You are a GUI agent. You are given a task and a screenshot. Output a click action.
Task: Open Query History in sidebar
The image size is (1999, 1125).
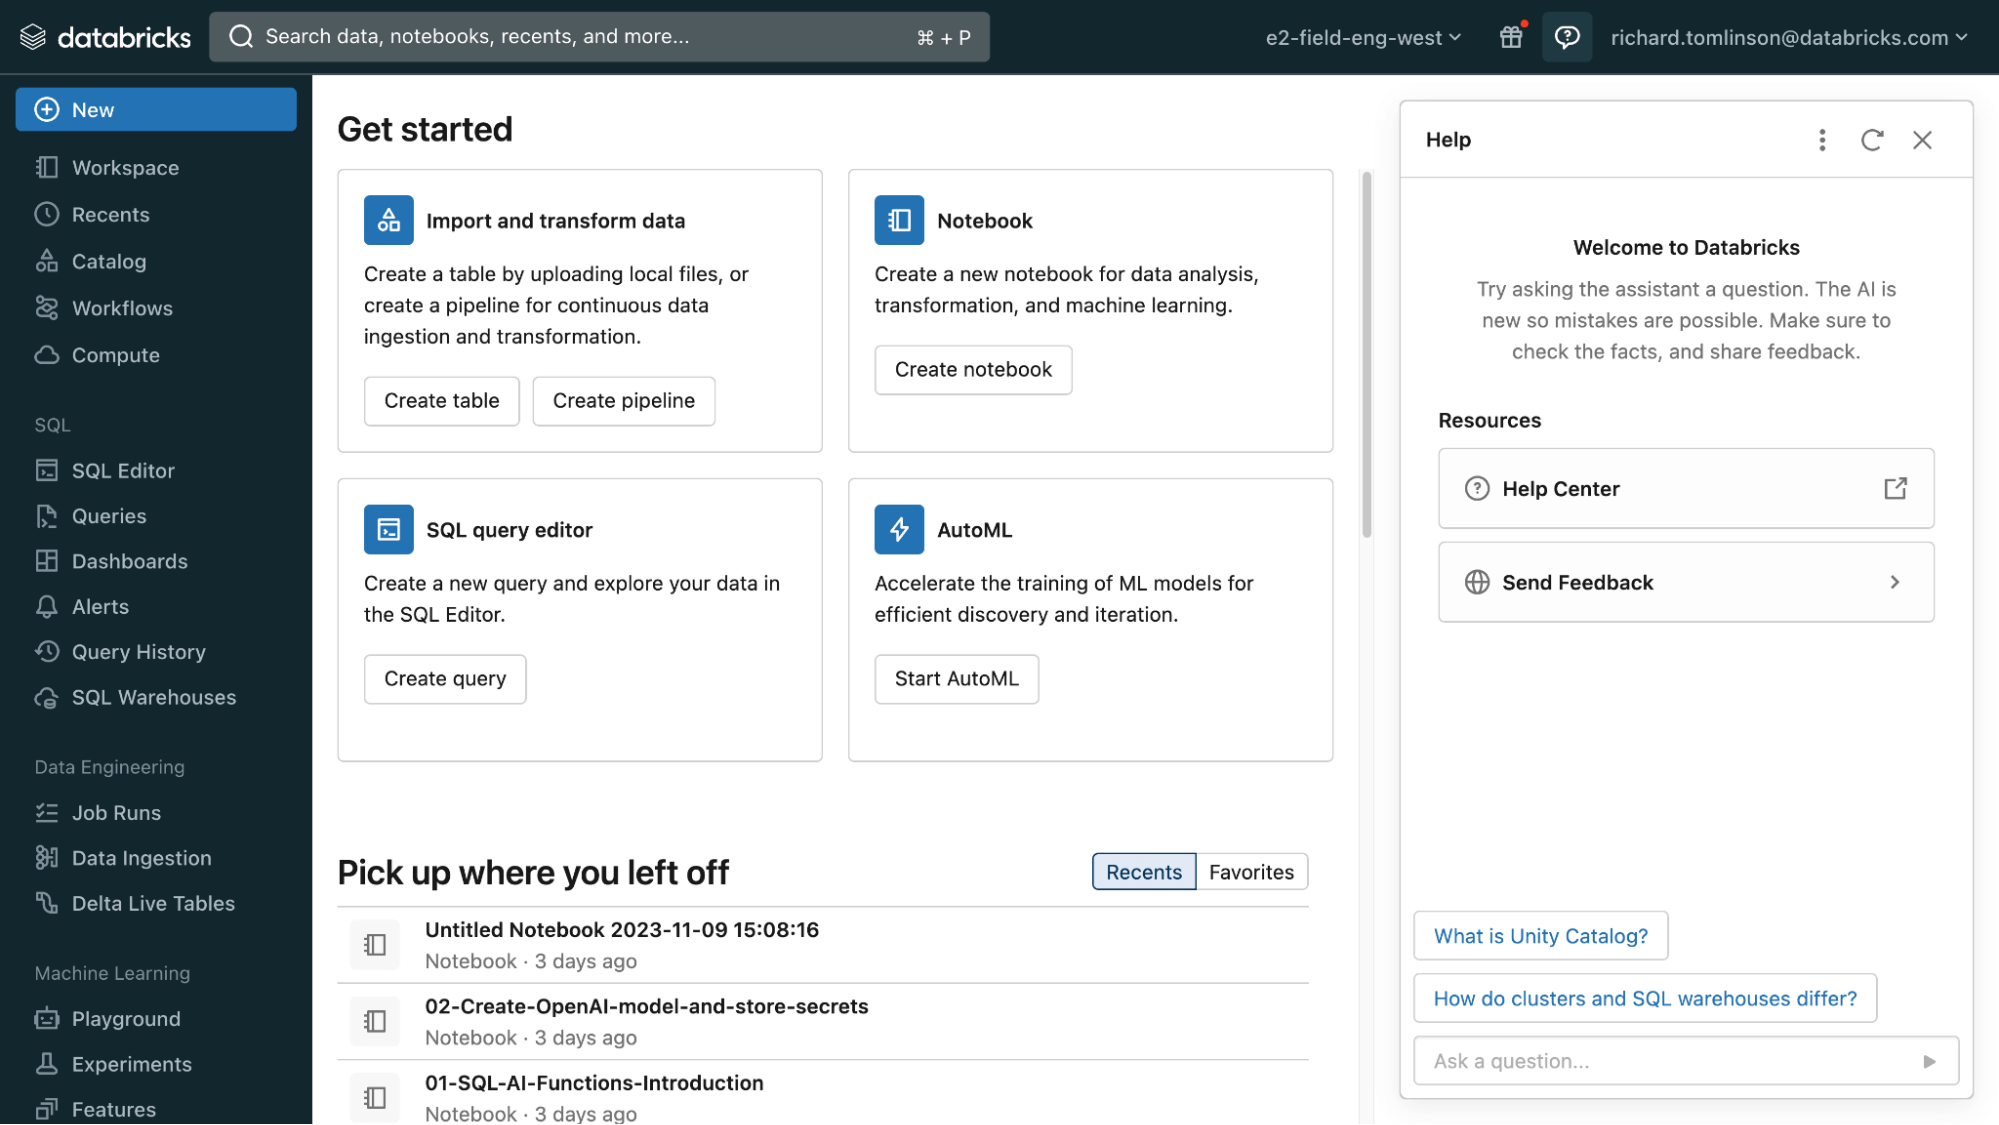(138, 652)
